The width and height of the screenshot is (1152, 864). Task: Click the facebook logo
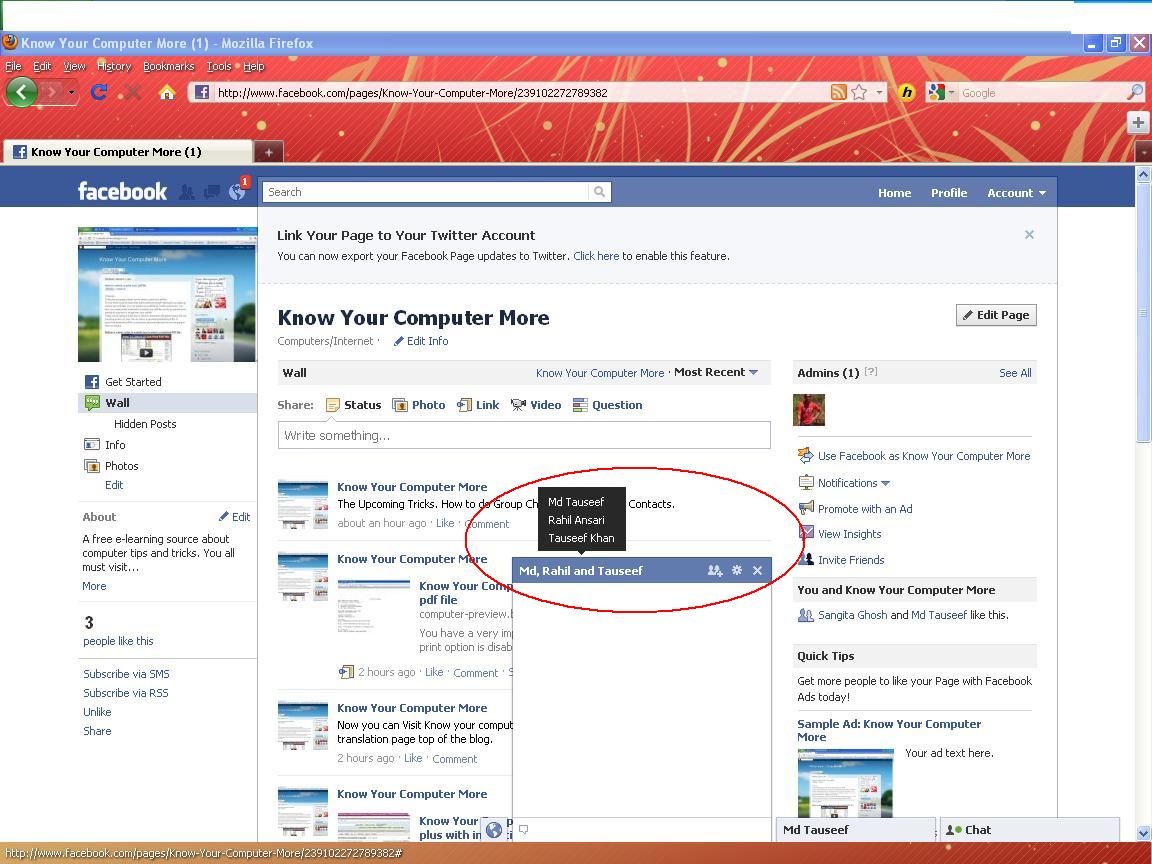pyautogui.click(x=123, y=192)
